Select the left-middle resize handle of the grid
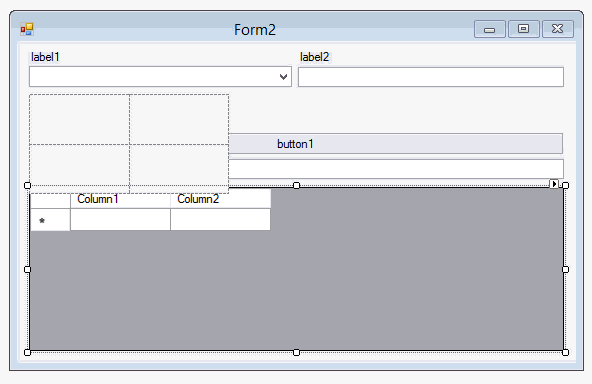This screenshot has height=384, width=592. (x=27, y=269)
